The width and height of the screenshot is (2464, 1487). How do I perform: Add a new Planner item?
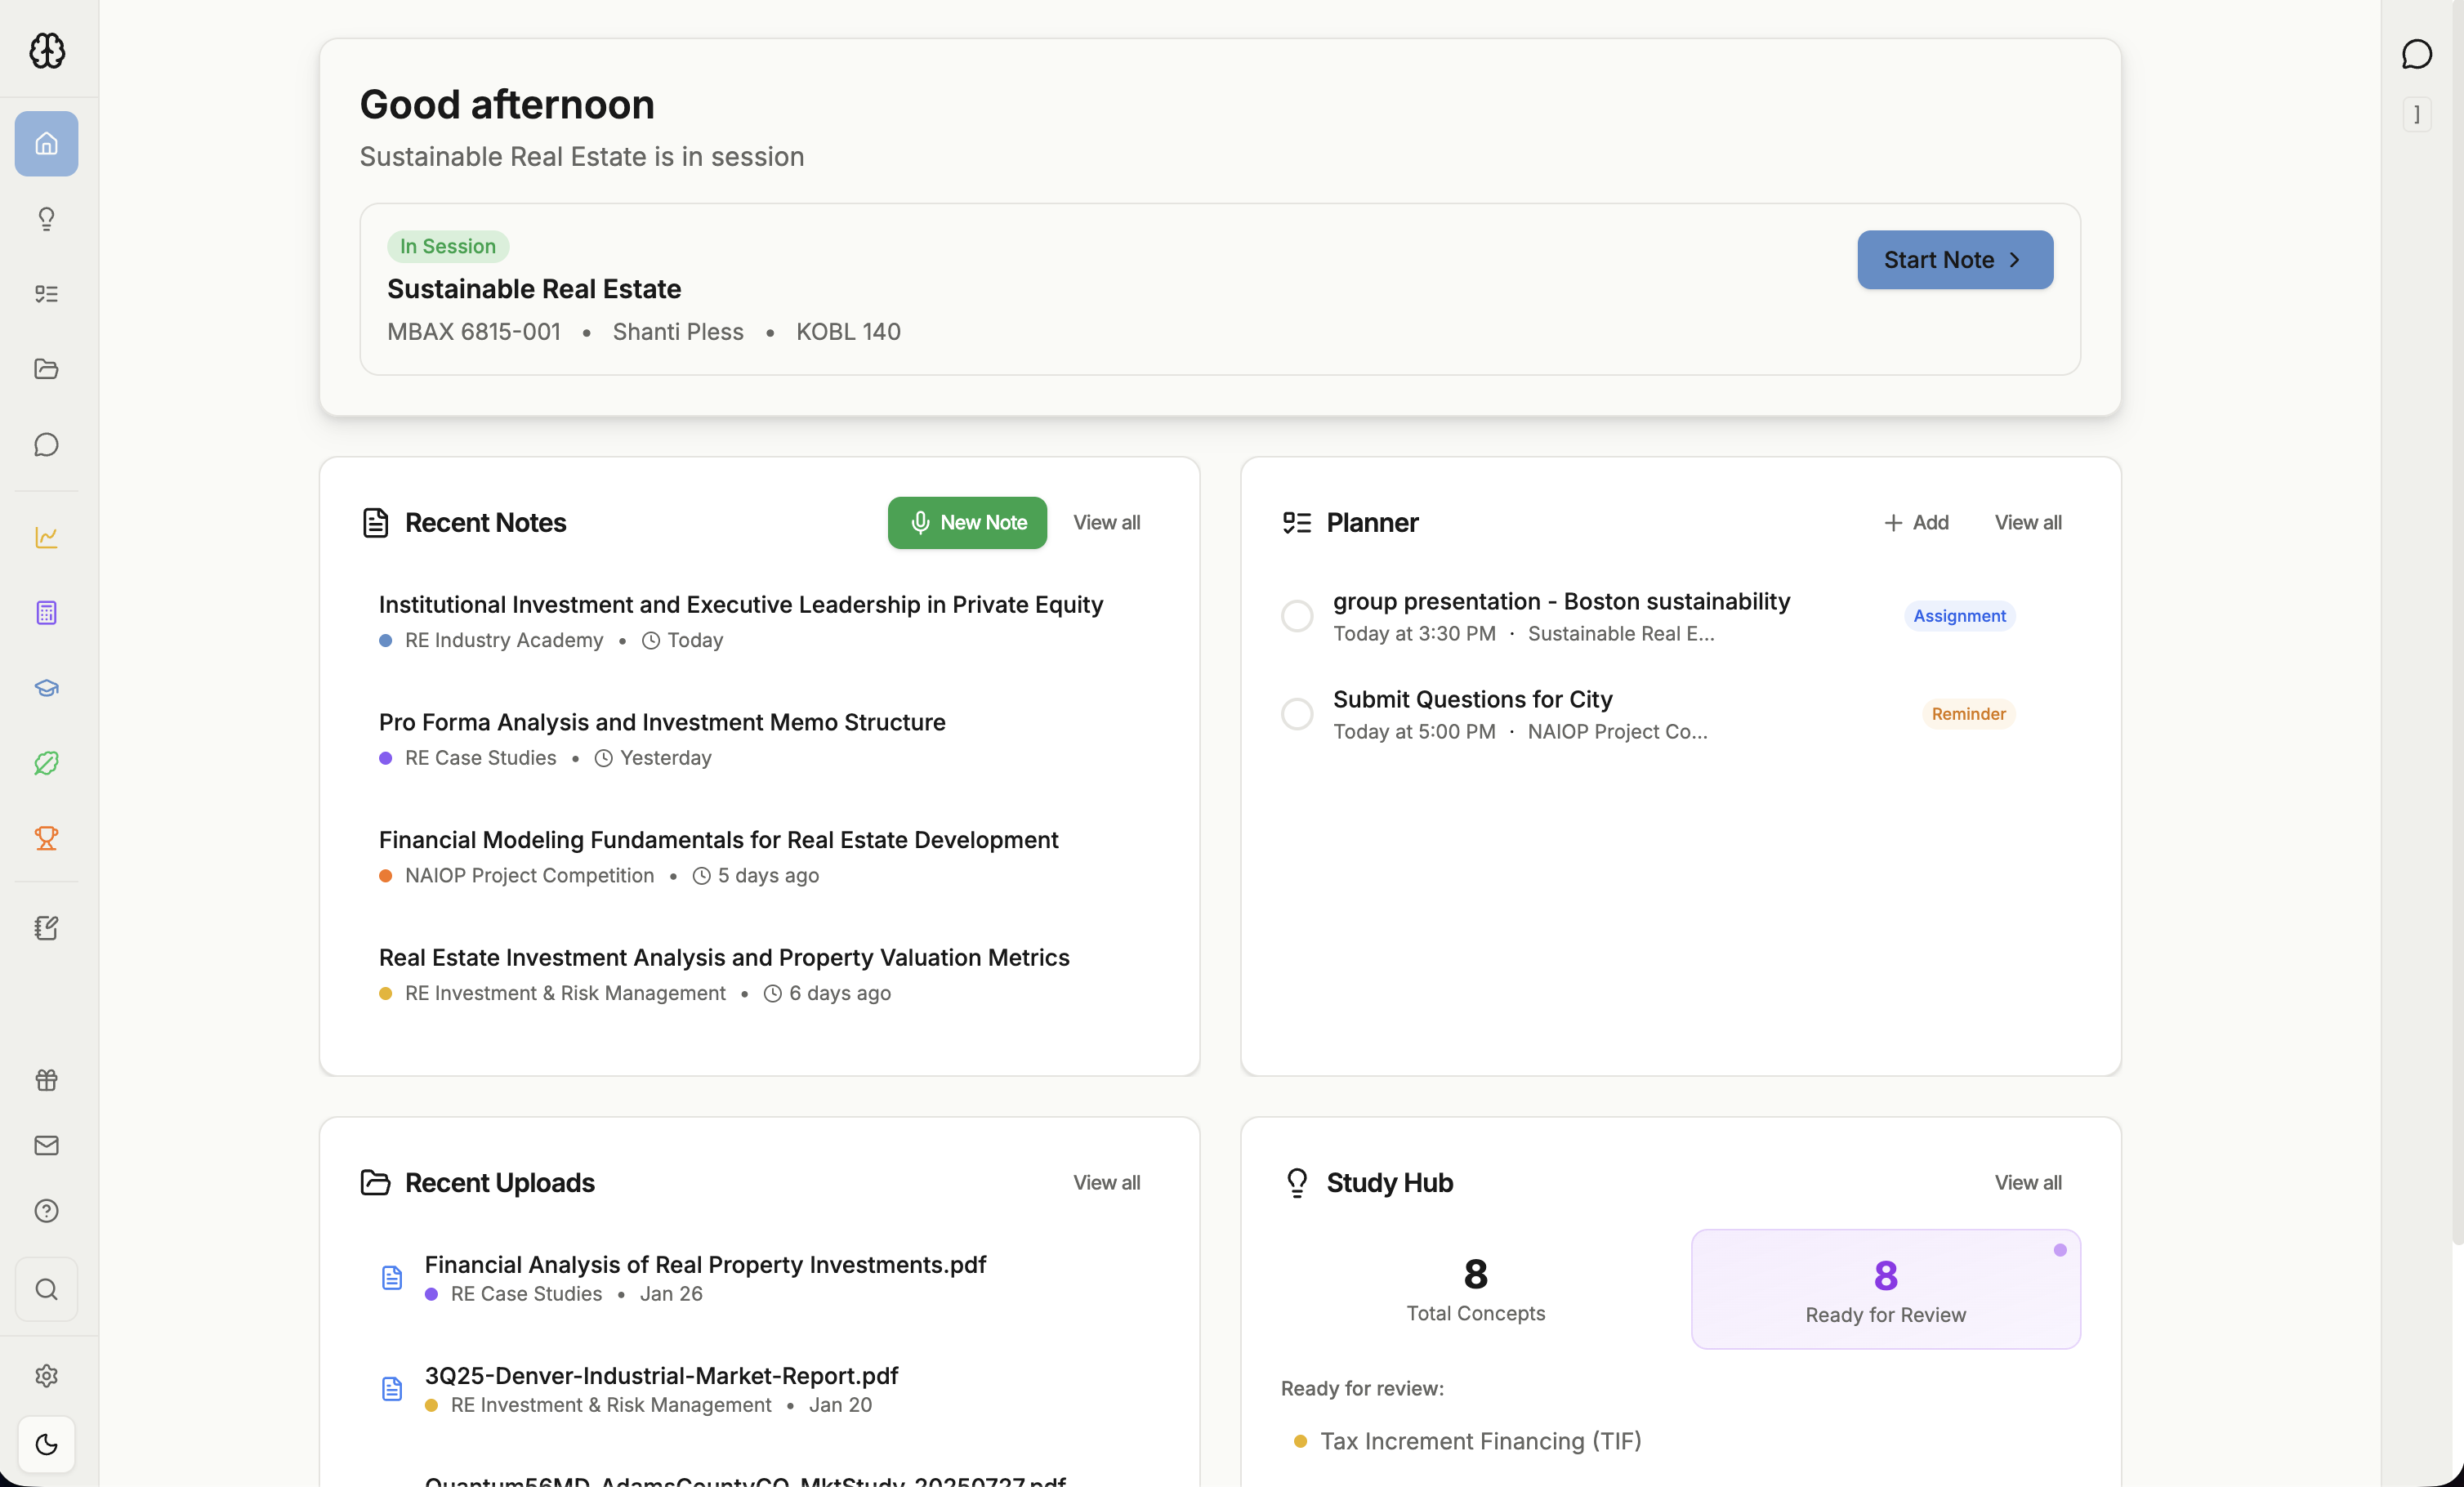[x=1915, y=522]
